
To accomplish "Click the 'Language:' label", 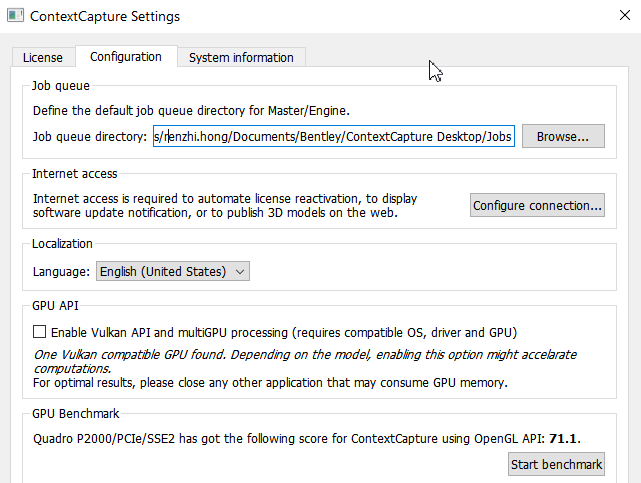I will [61, 272].
